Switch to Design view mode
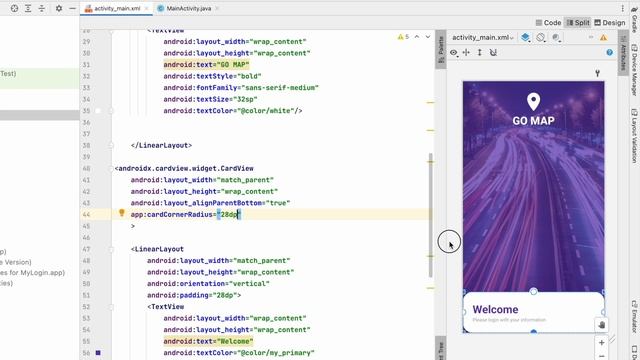640x360 pixels. (x=609, y=23)
